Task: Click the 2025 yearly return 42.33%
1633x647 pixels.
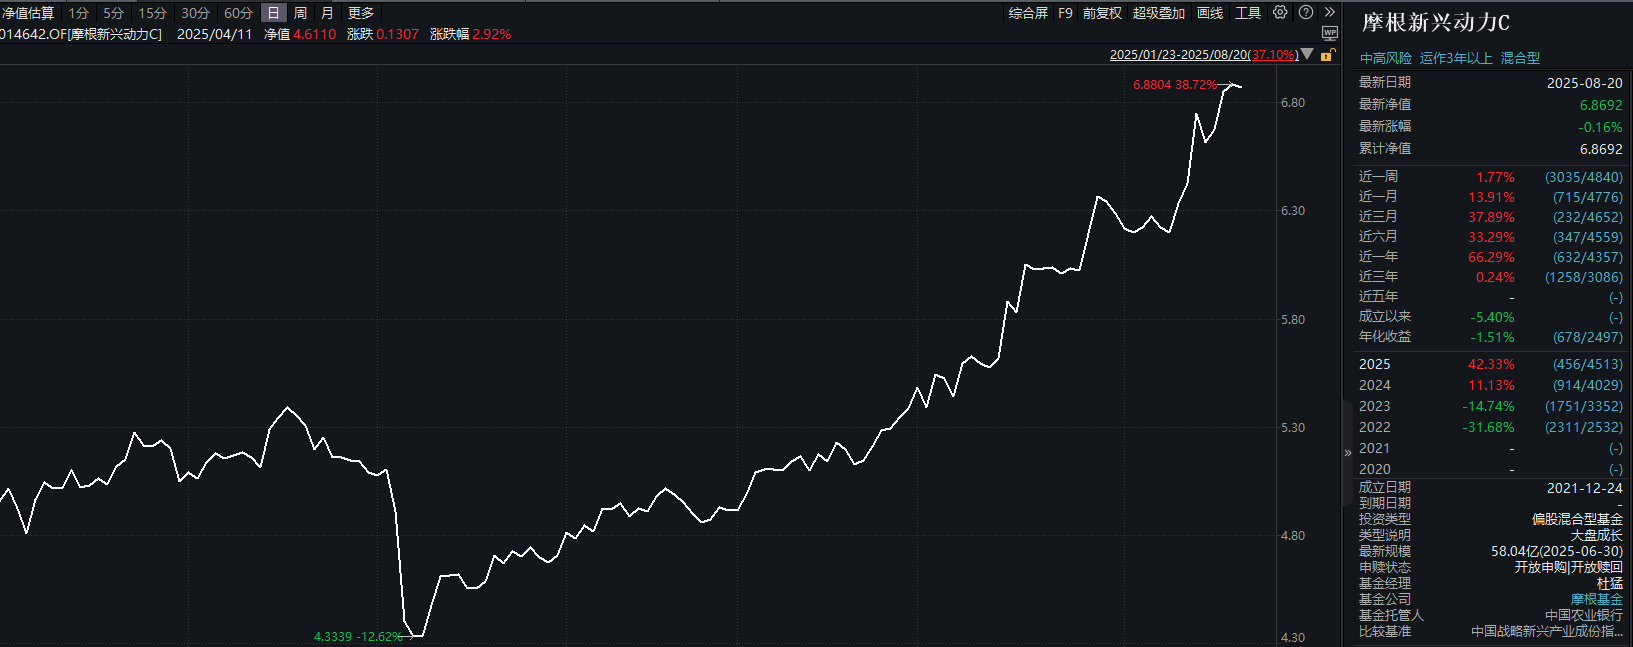Action: click(x=1491, y=364)
